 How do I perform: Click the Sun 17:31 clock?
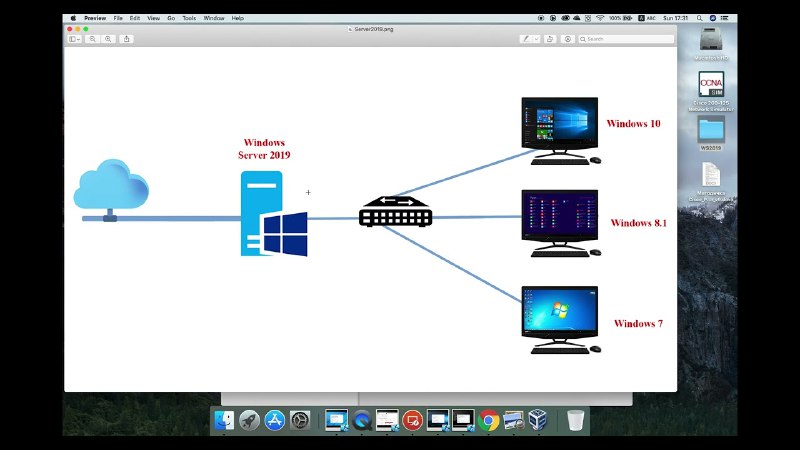pyautogui.click(x=676, y=18)
